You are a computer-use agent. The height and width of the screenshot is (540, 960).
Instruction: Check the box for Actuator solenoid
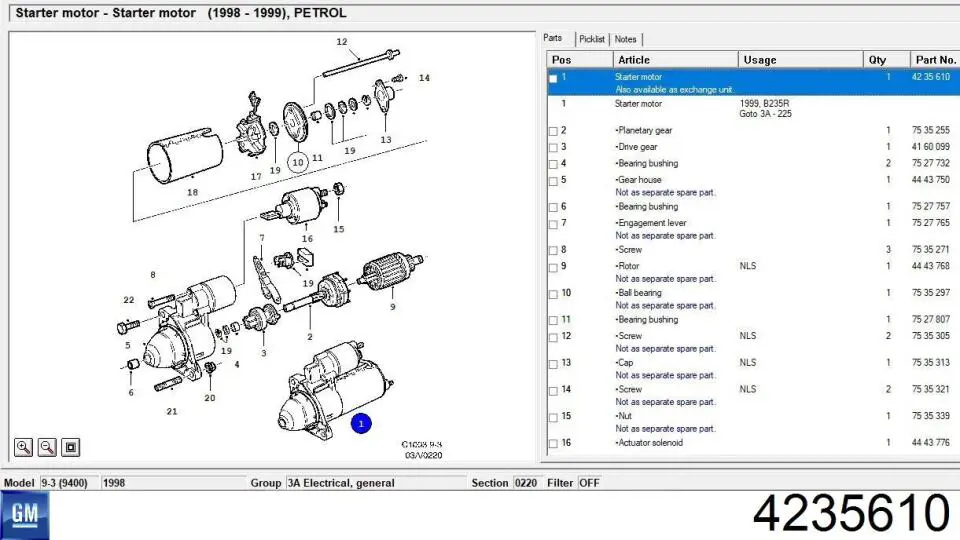tap(553, 444)
